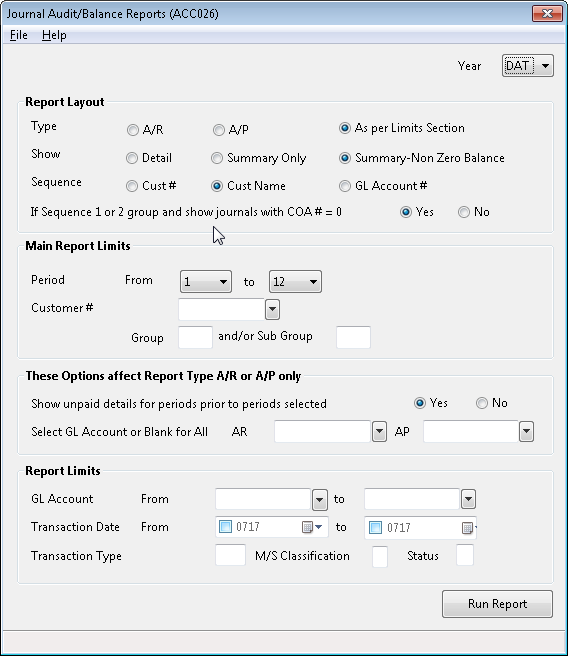
Task: Click the Run Report button
Action: (497, 604)
